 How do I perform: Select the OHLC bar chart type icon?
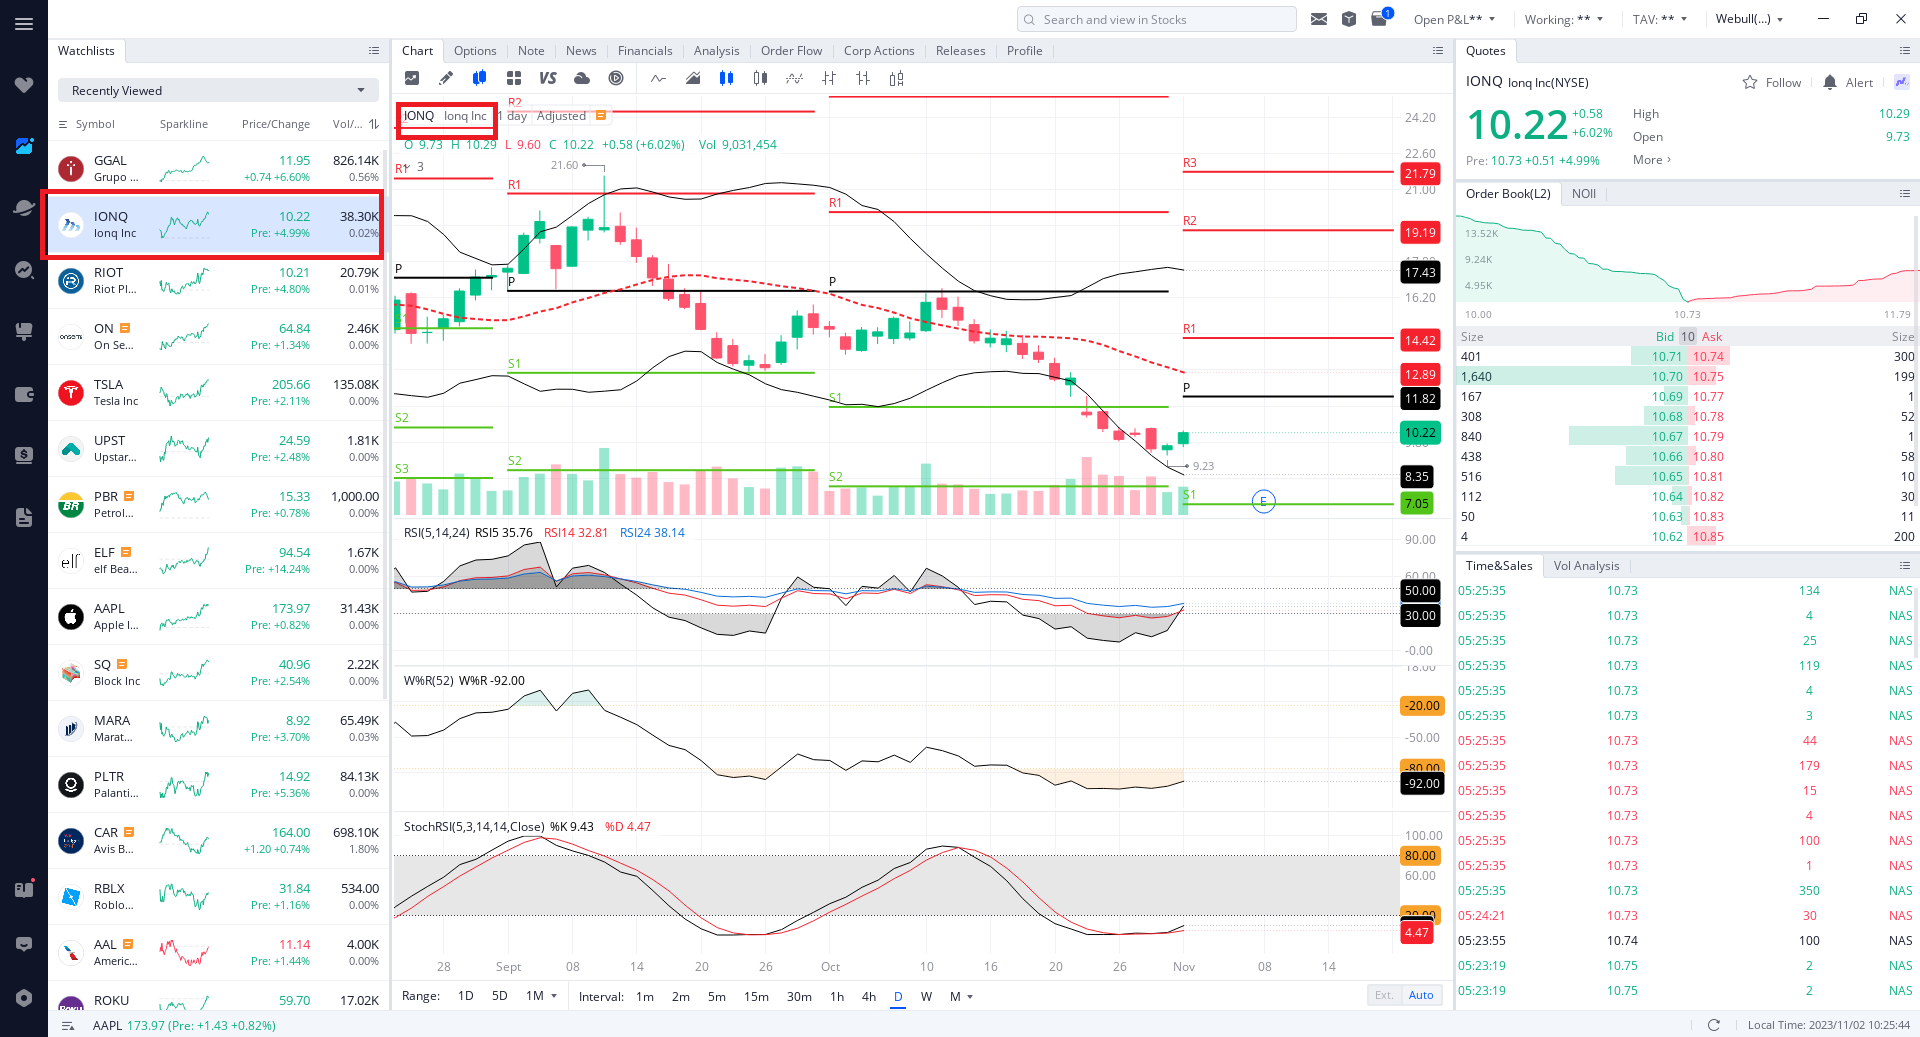click(x=829, y=78)
